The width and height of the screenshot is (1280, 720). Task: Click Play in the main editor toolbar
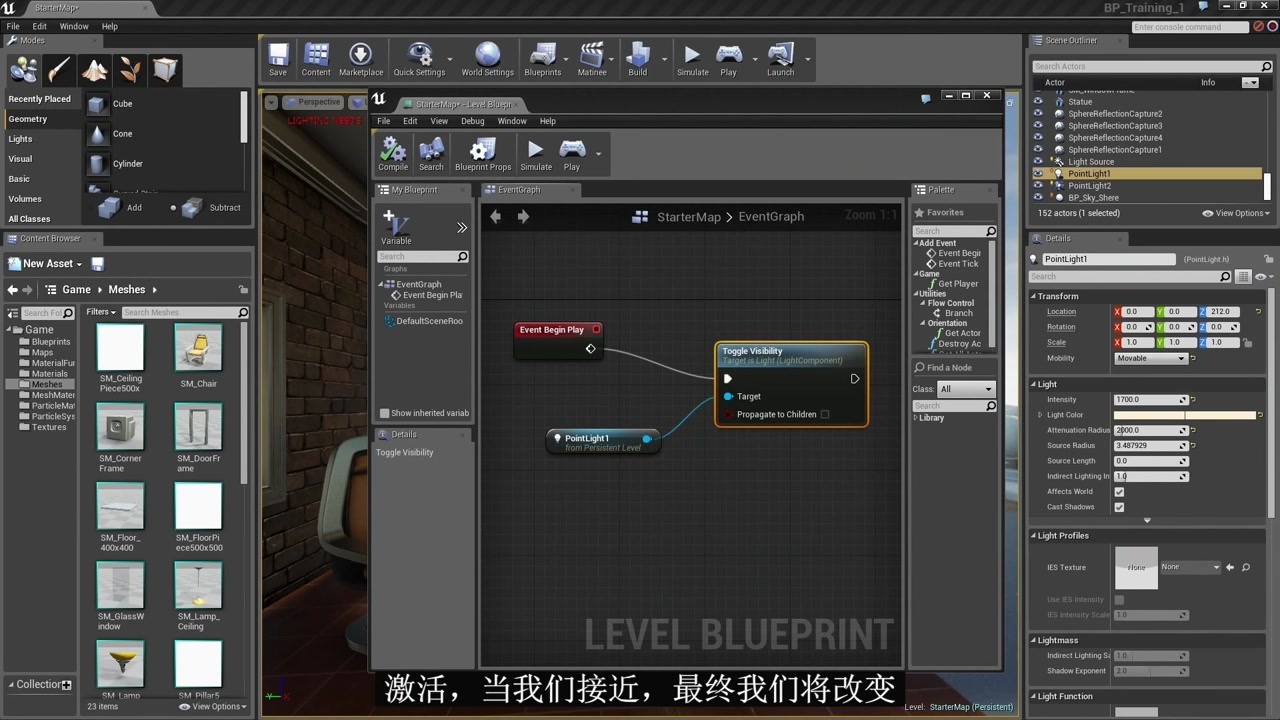click(x=729, y=59)
